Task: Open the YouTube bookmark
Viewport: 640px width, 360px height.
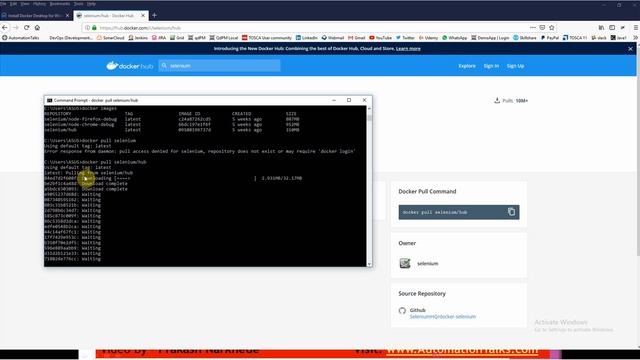Action: pos(380,38)
